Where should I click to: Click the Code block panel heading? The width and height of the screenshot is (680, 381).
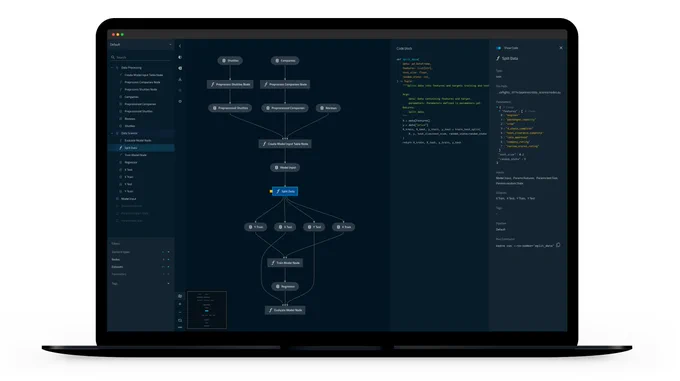coord(404,49)
